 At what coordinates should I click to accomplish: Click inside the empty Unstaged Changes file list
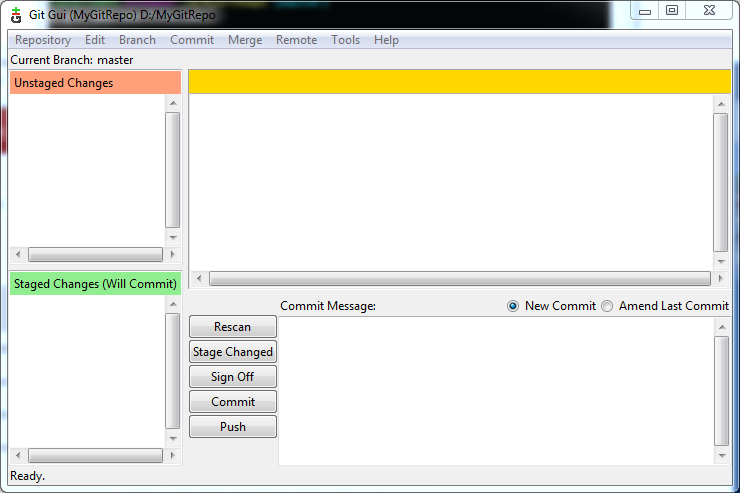coord(87,170)
